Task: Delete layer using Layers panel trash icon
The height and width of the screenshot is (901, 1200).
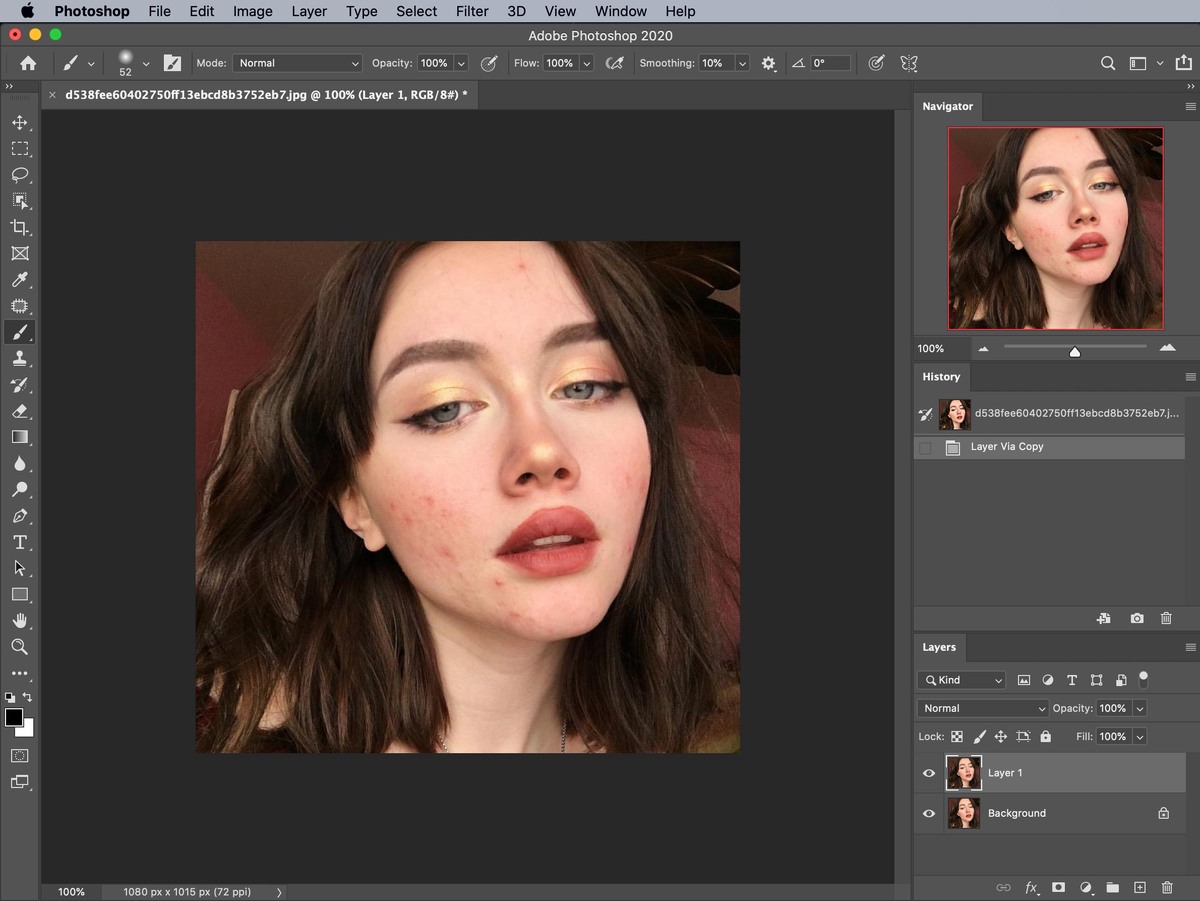Action: [x=1166, y=887]
